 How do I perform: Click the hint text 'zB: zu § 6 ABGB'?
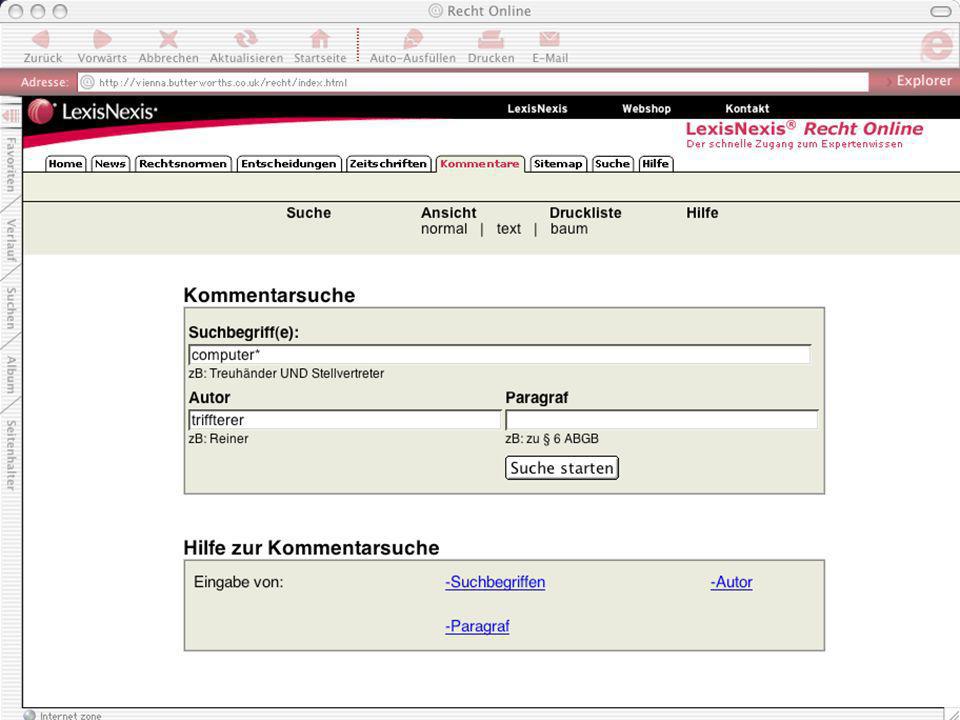tap(552, 438)
